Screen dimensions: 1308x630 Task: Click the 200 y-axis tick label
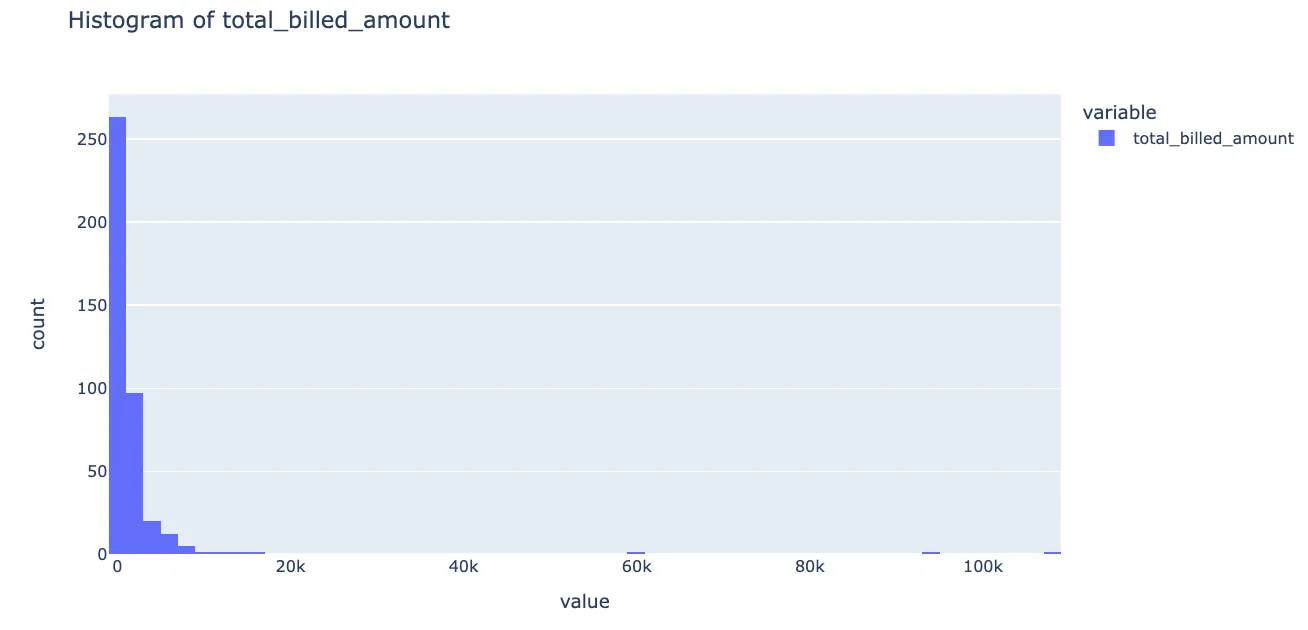click(91, 222)
